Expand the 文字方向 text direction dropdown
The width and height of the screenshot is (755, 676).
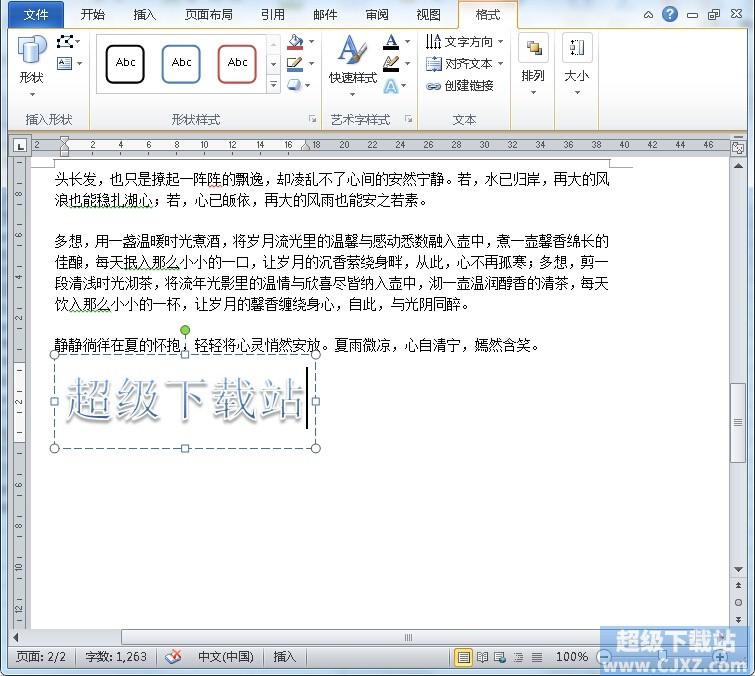pos(500,42)
